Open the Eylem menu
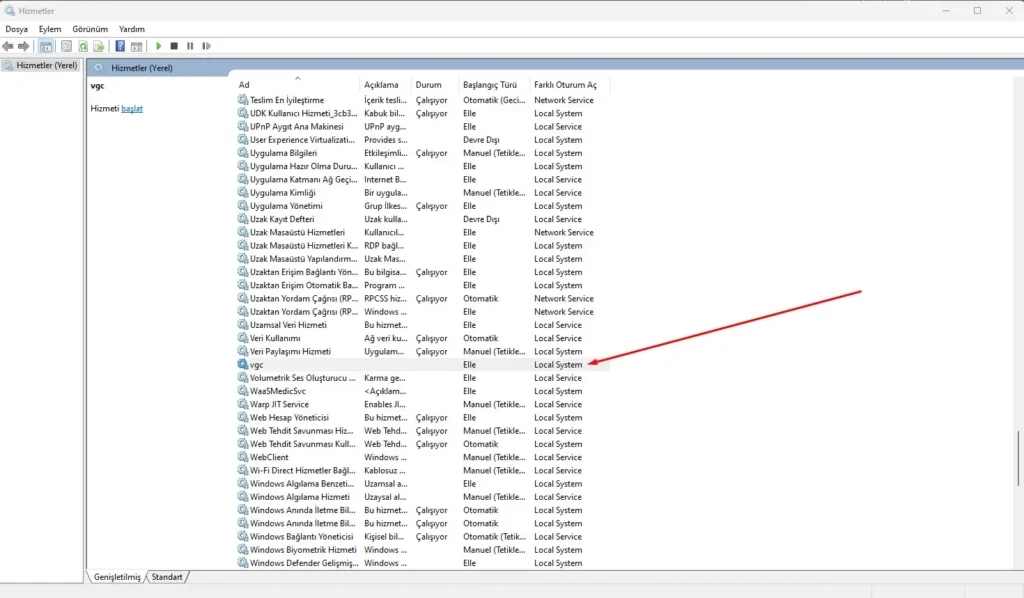Image resolution: width=1024 pixels, height=598 pixels. (50, 29)
